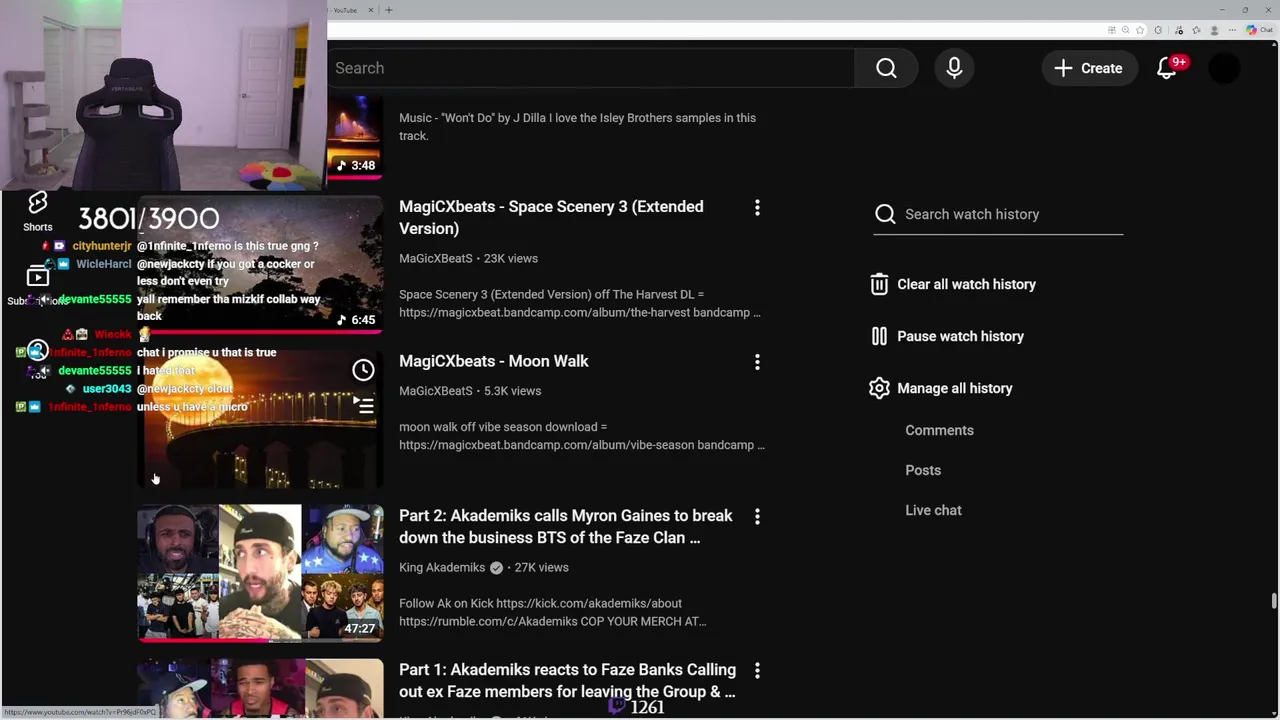Viewport: 1280px width, 720px height.
Task: Open Comments history
Action: click(939, 430)
